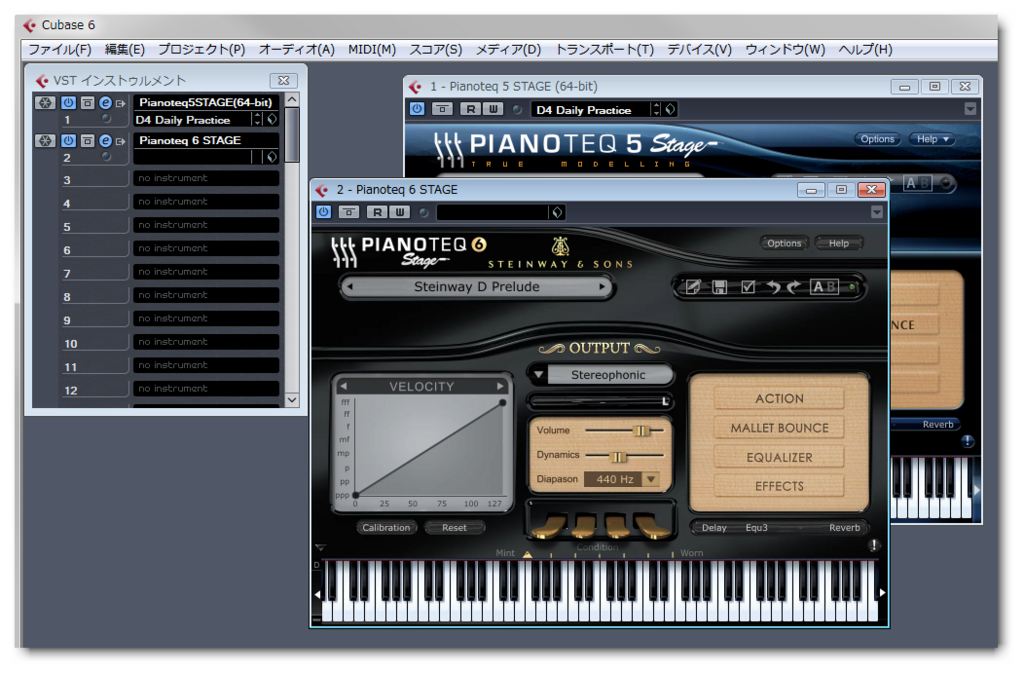This screenshot has width=1024, height=674.
Task: Open the editor for slot 2 instrument
Action: pos(105,140)
